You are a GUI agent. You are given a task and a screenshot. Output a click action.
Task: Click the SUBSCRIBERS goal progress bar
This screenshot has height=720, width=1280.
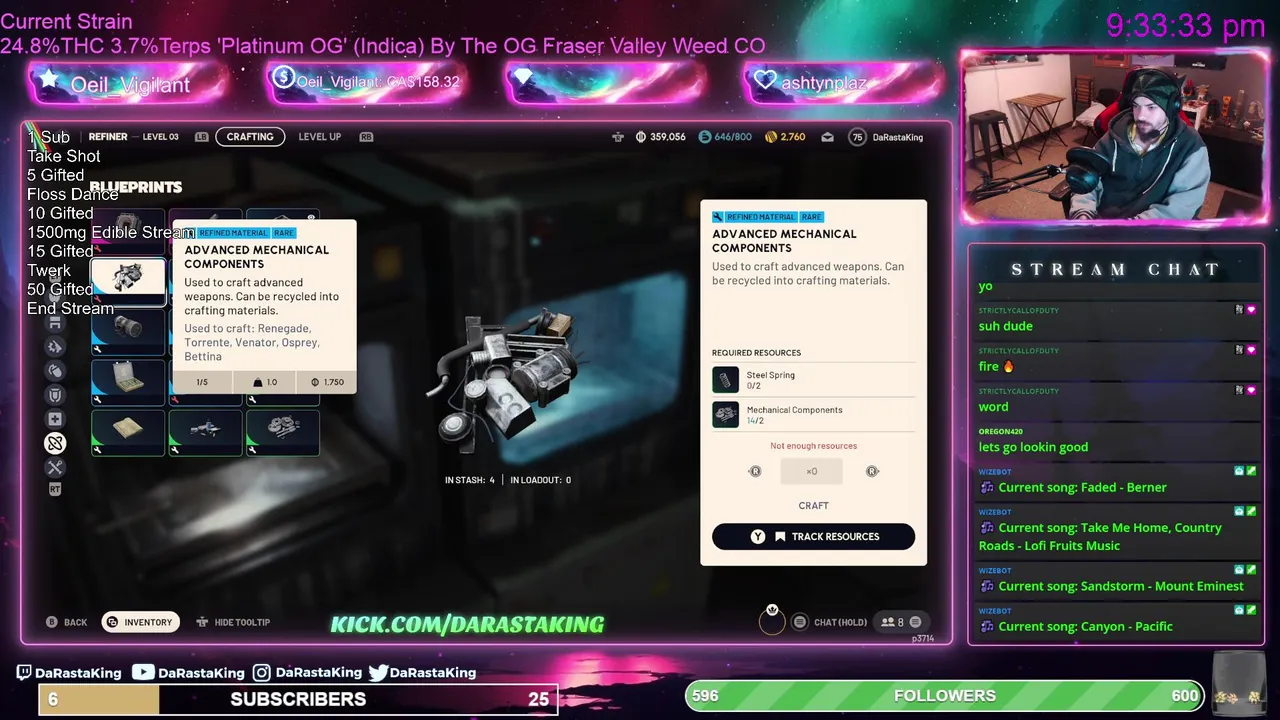pos(298,699)
